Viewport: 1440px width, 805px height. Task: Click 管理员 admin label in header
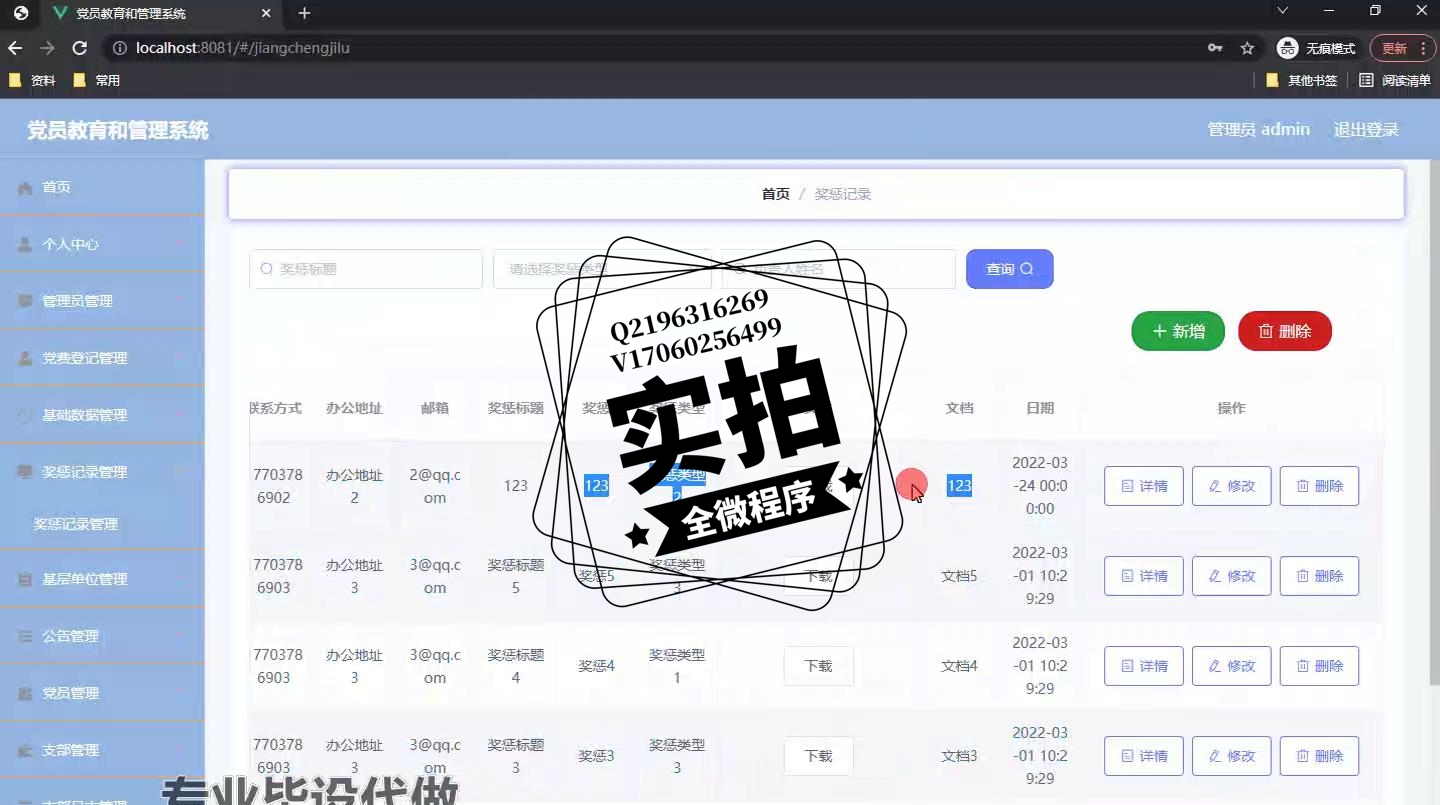pos(1258,130)
